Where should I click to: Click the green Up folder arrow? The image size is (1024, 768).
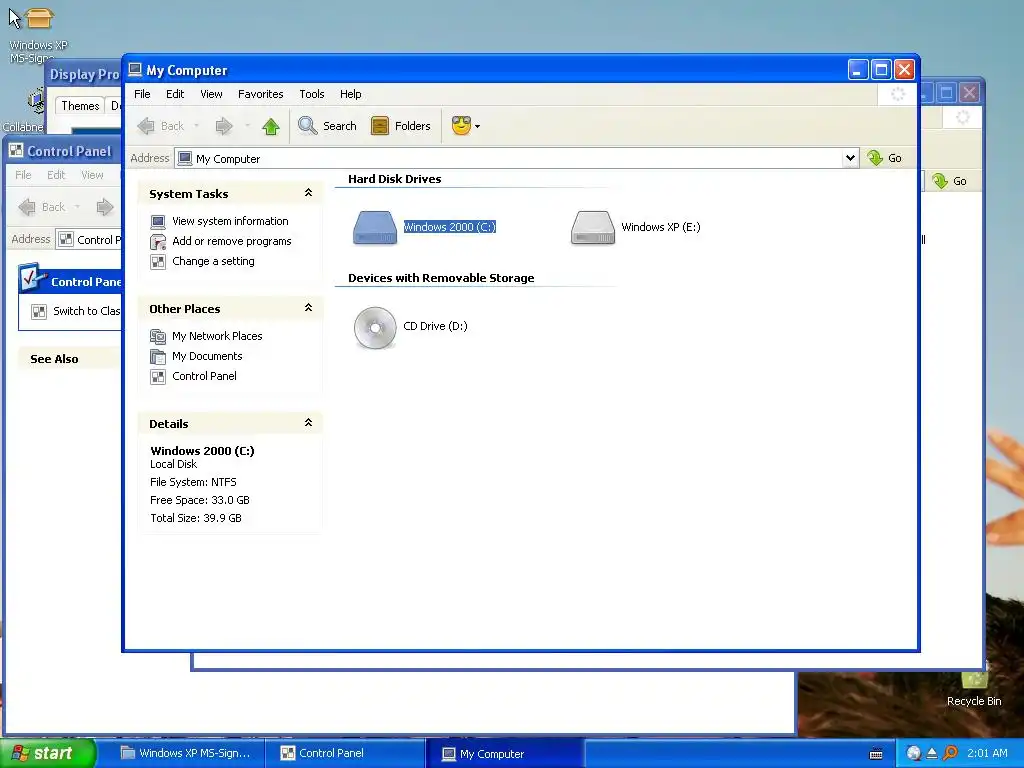(270, 126)
